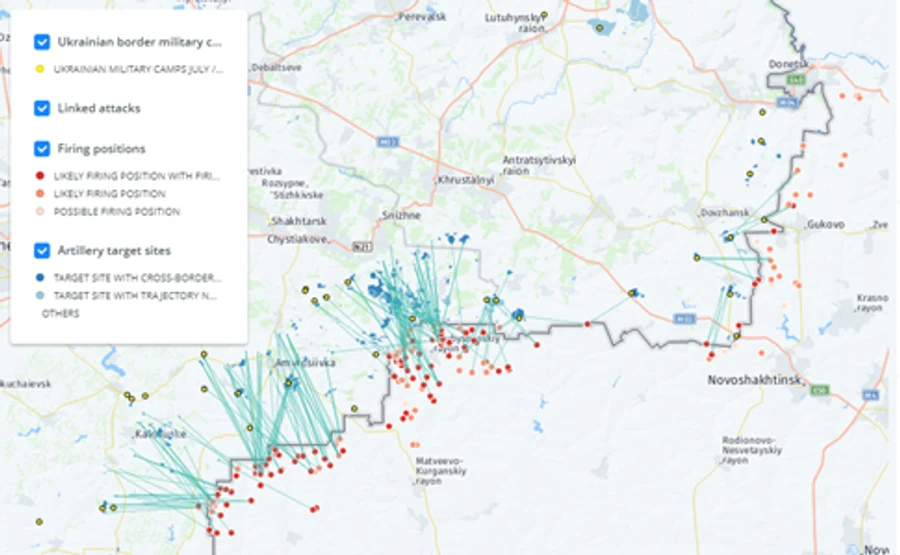This screenshot has width=900, height=555.
Task: Click the Novoshakhtinsk city label
Action: 755,380
